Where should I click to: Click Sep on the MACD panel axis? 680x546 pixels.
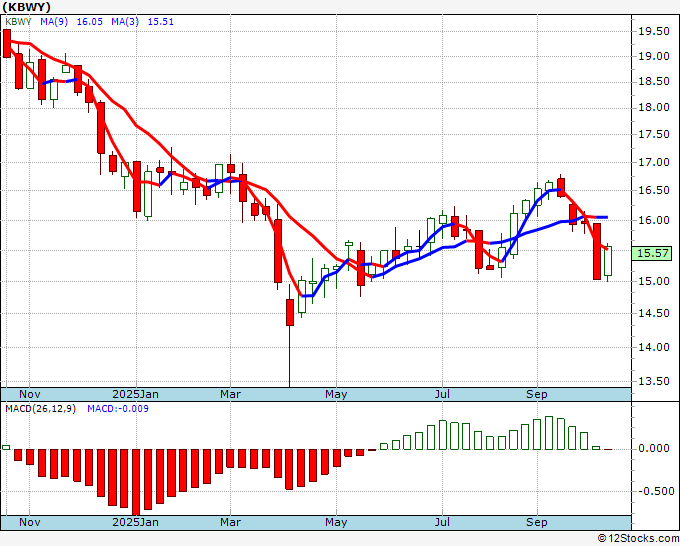click(x=537, y=522)
